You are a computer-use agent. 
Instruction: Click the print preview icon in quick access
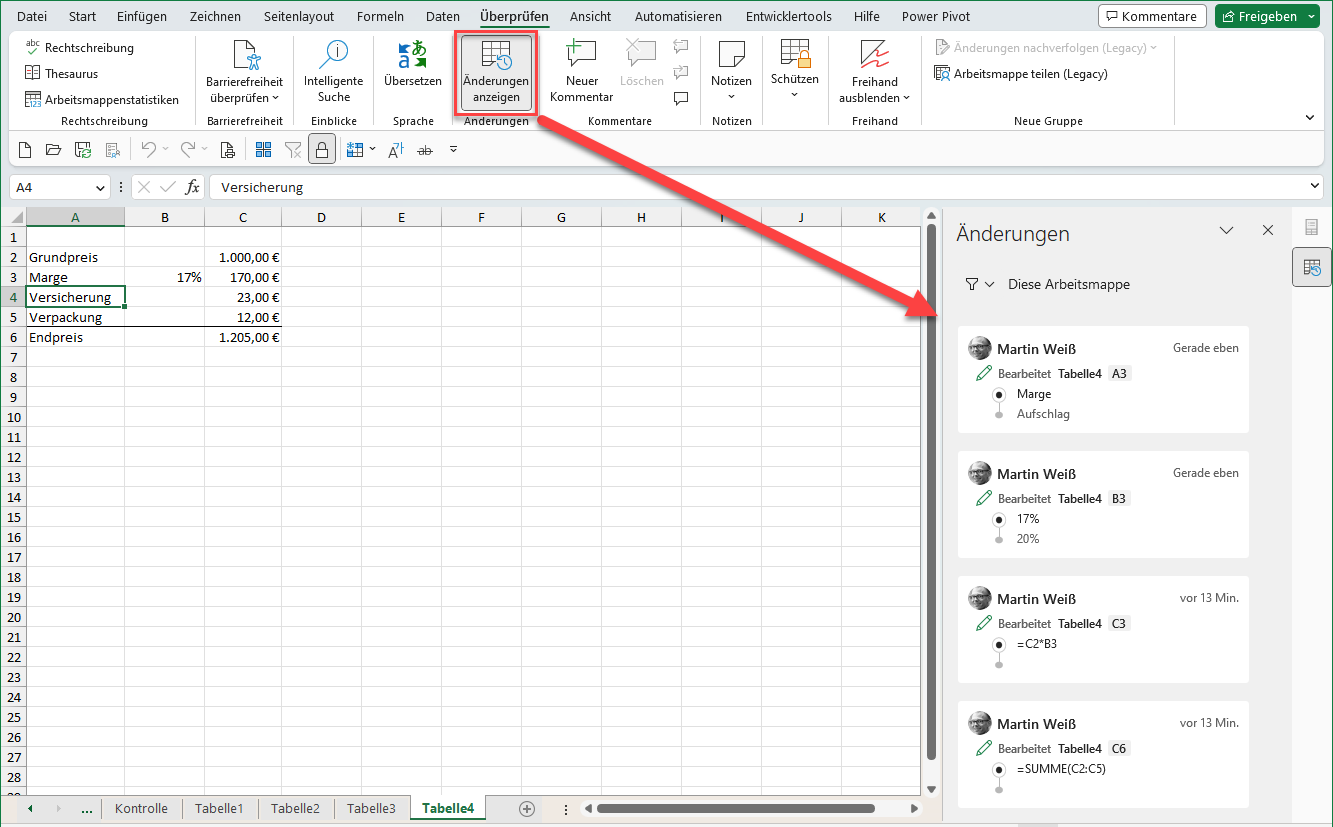click(x=227, y=150)
